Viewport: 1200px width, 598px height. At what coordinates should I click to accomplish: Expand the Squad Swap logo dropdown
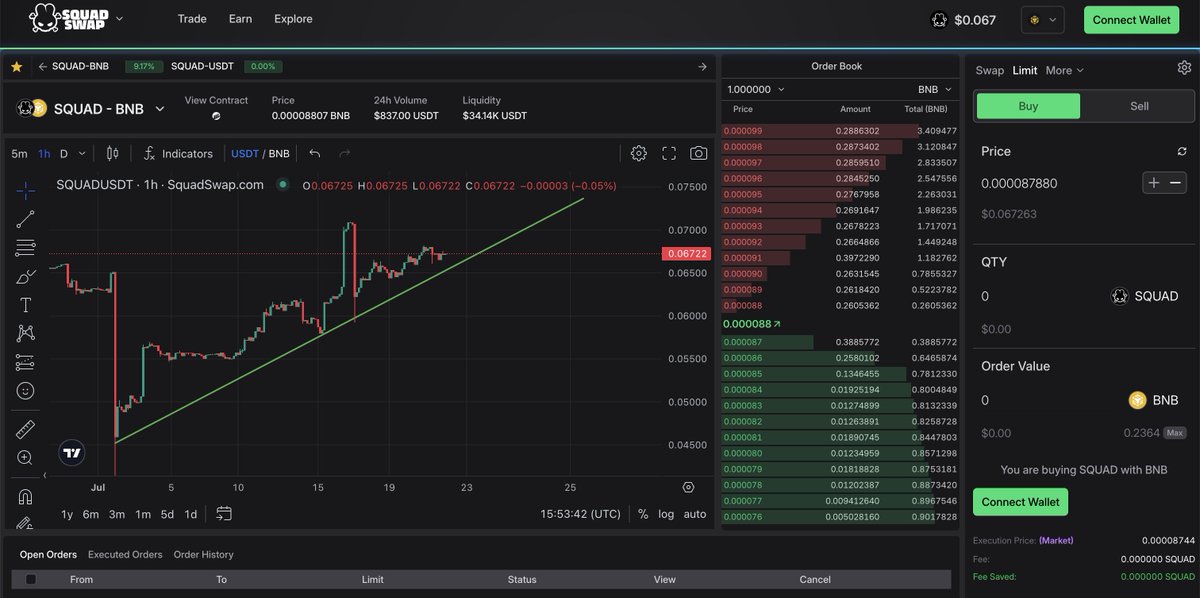tap(120, 18)
